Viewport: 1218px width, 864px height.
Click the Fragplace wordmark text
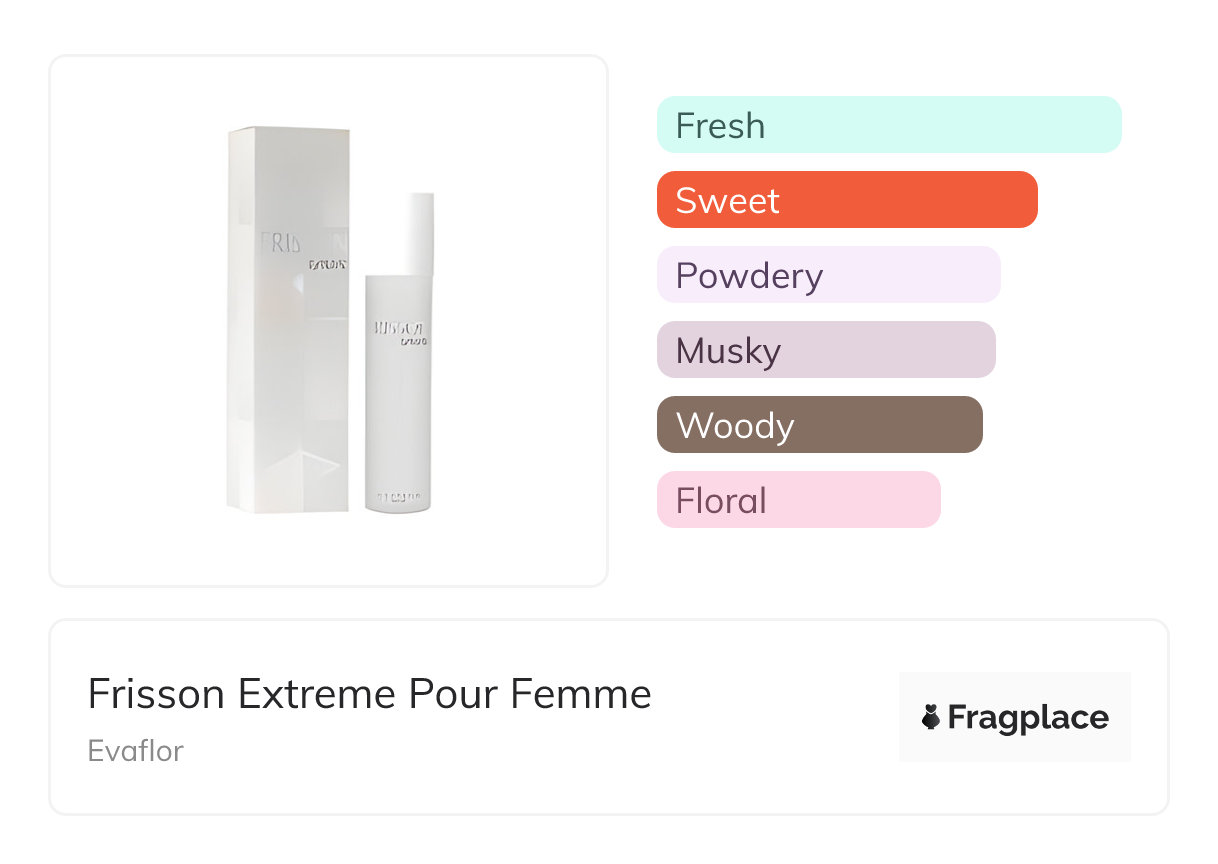click(x=1028, y=717)
